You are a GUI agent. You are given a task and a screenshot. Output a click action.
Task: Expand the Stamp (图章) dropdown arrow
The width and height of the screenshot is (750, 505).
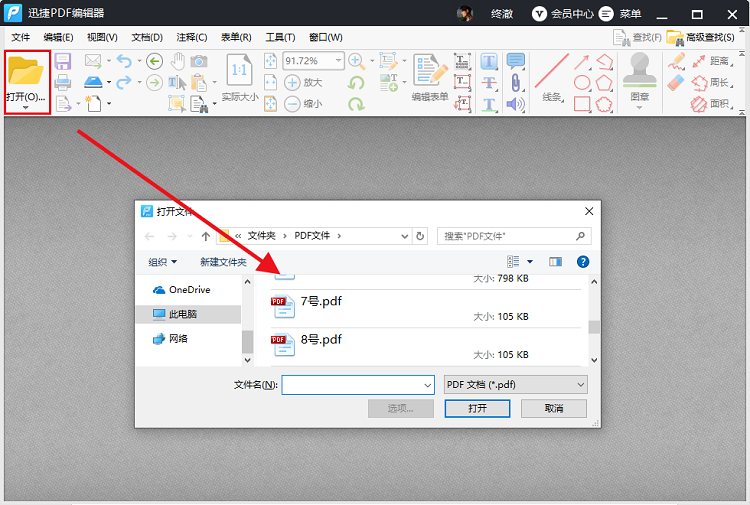[x=640, y=108]
